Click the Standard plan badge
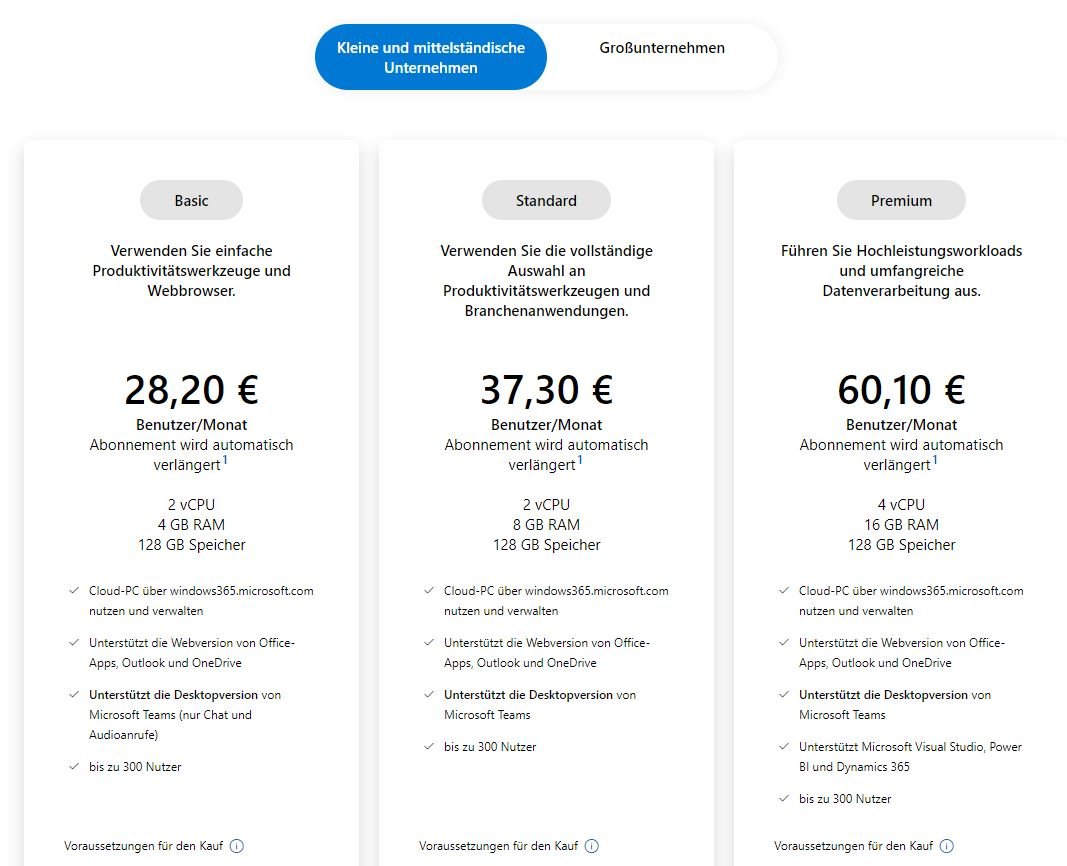Viewport: 1067px width, 866px height. coord(546,200)
